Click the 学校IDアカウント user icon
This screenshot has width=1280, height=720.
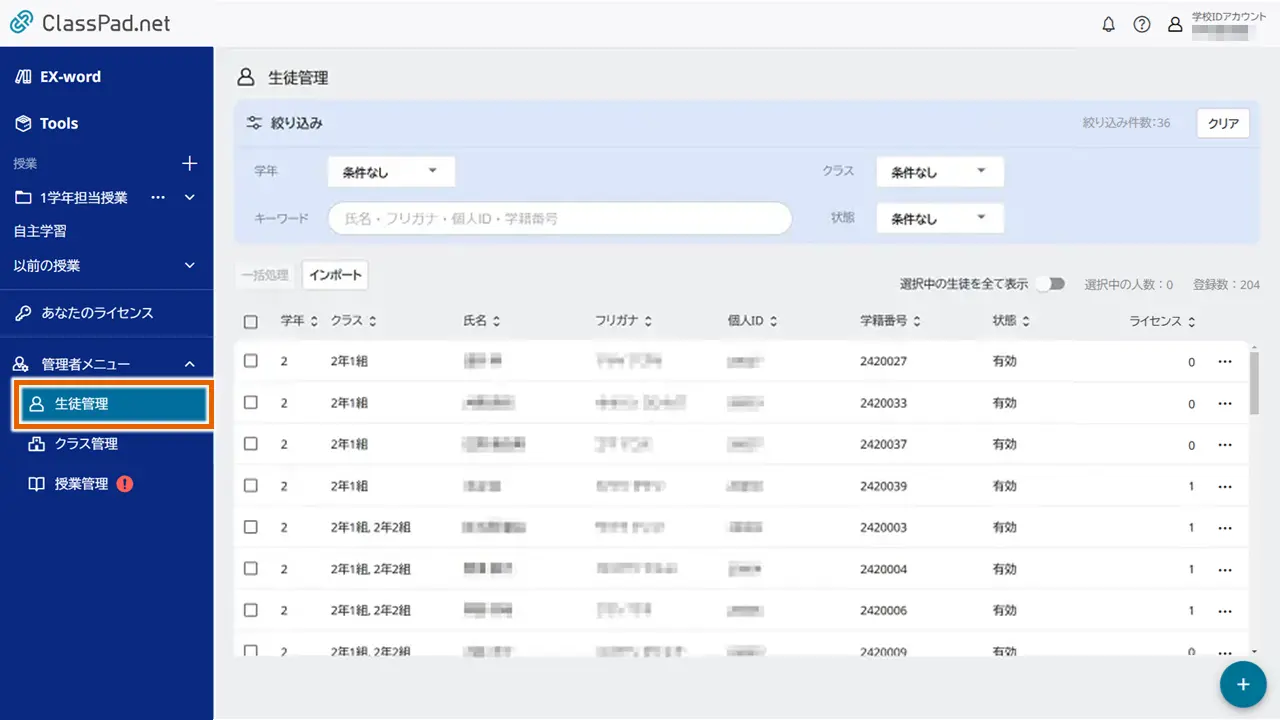(1175, 24)
